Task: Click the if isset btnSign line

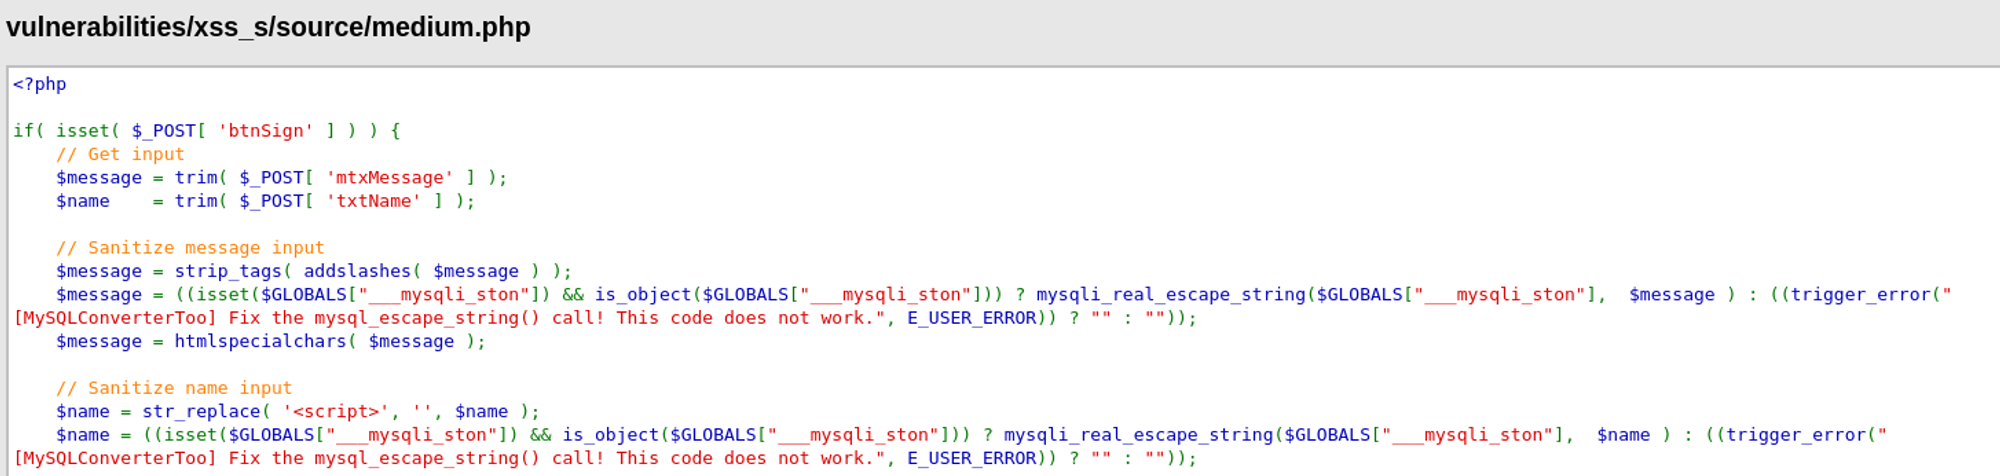Action: click(x=207, y=131)
